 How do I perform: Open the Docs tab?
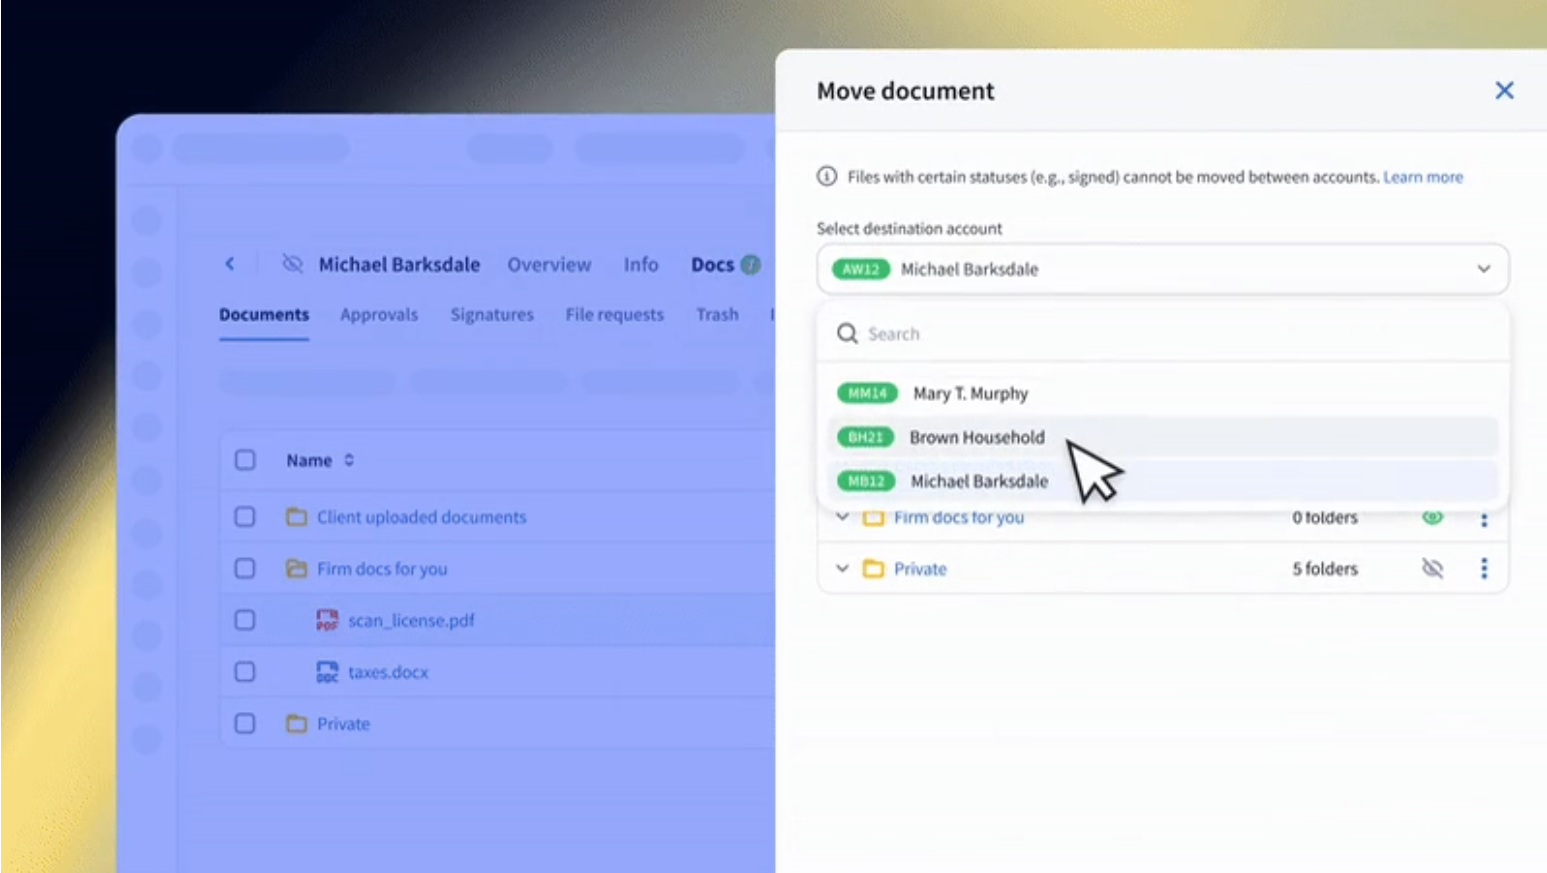click(x=712, y=265)
